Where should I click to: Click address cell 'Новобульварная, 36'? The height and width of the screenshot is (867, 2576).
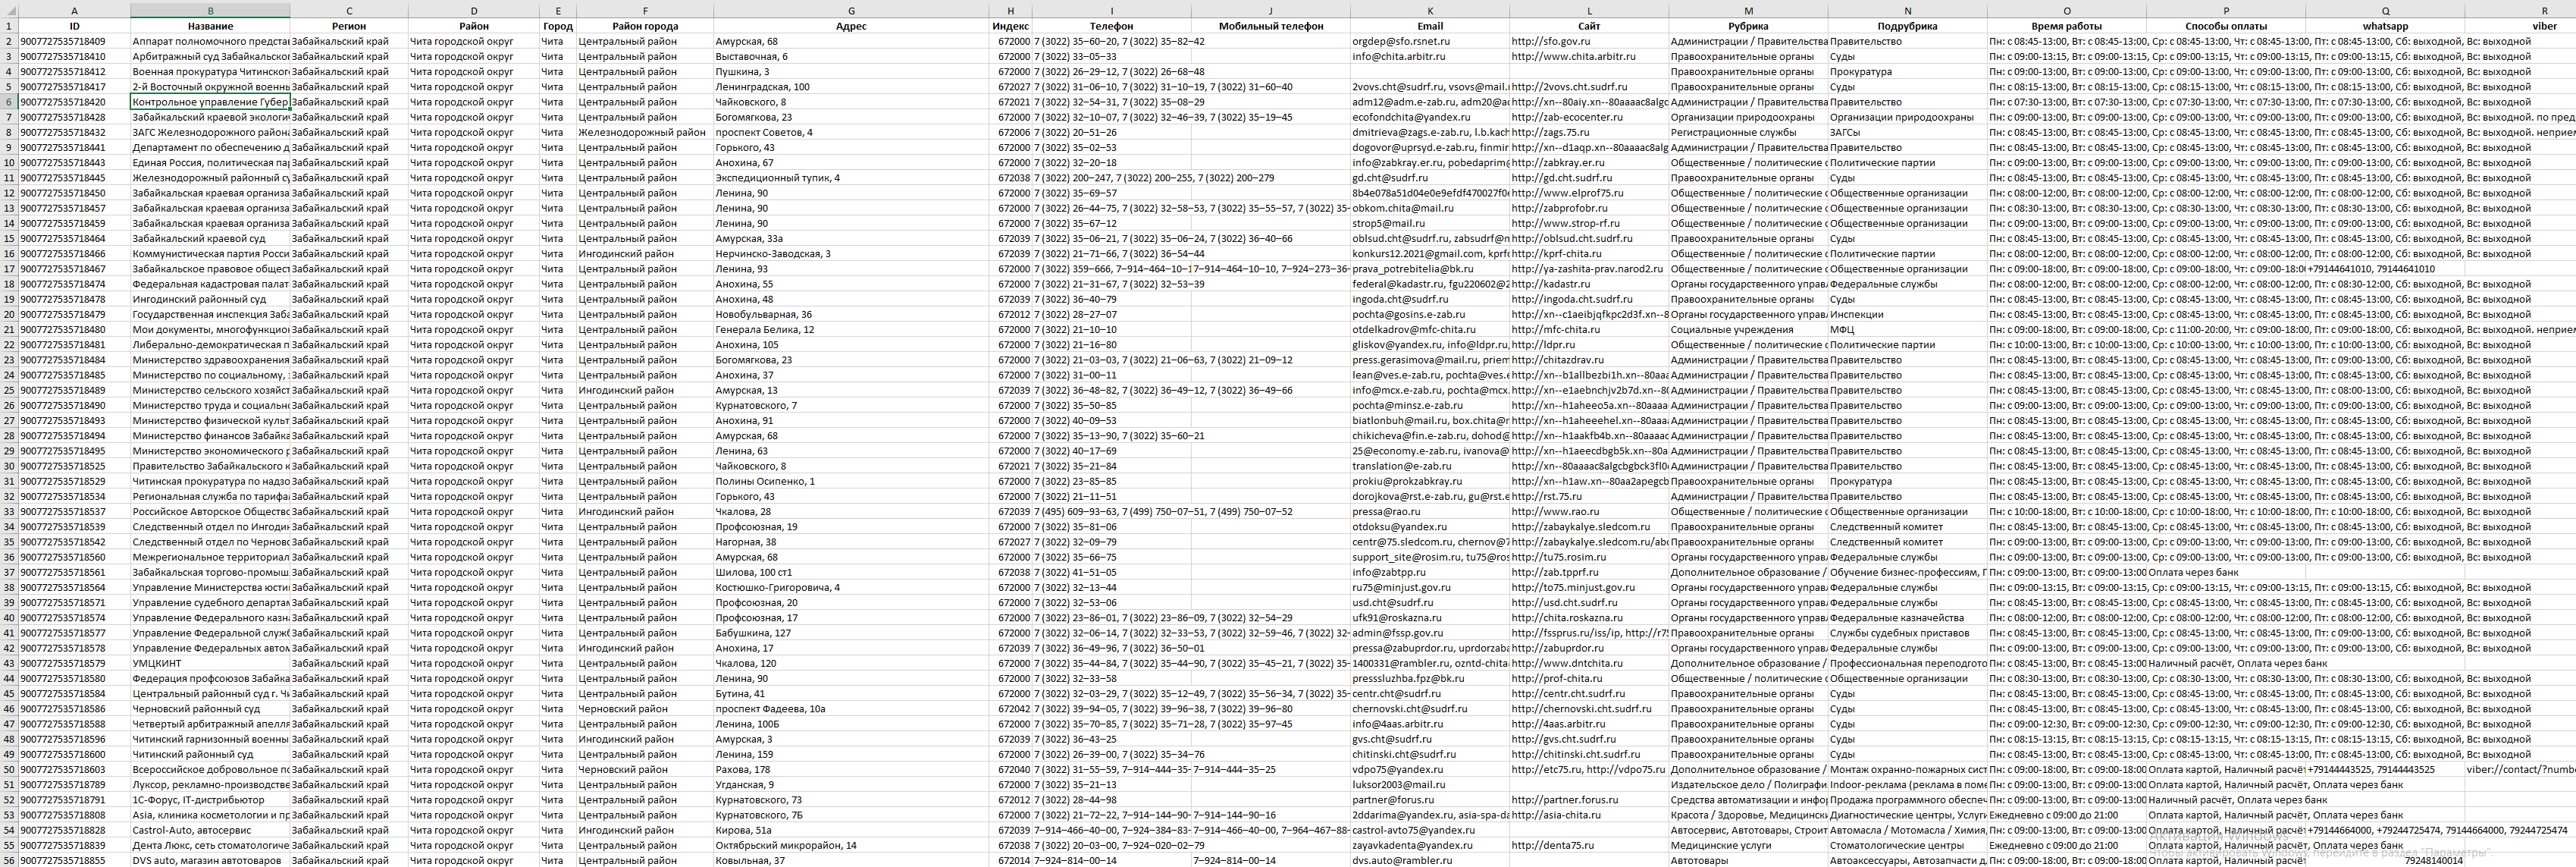851,314
